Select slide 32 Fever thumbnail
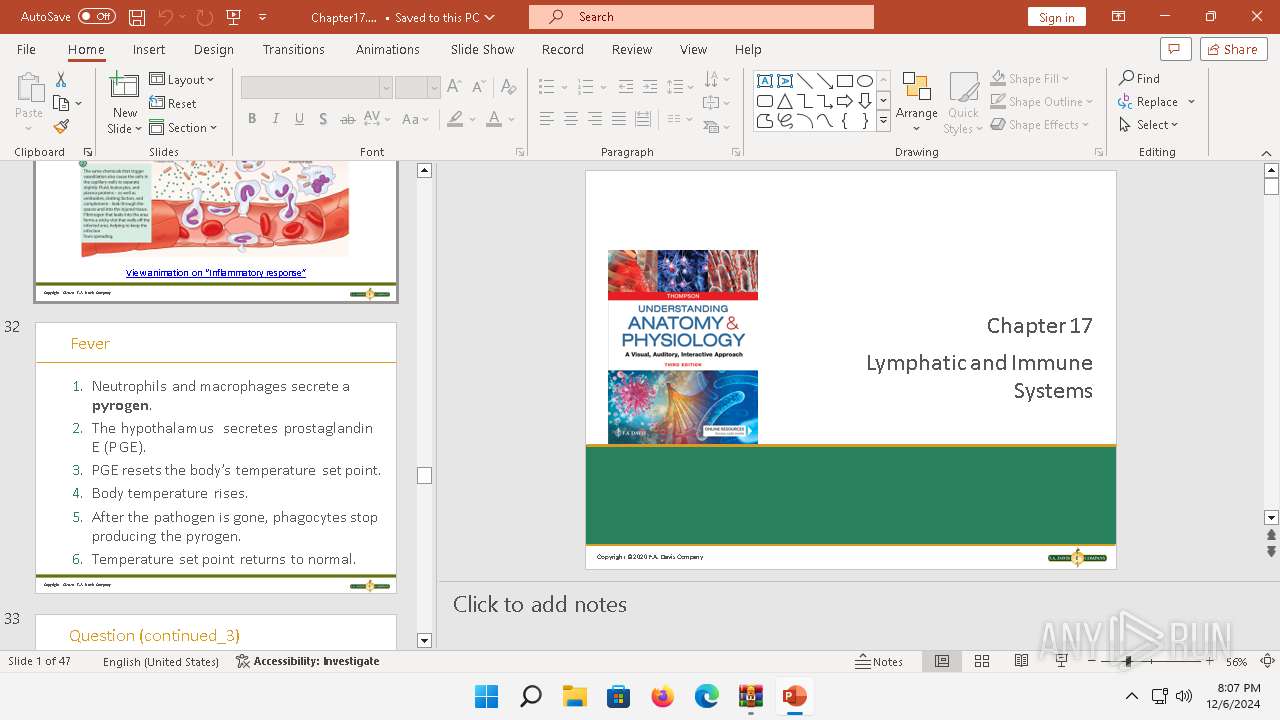The height and width of the screenshot is (720, 1280). pyautogui.click(x=216, y=457)
